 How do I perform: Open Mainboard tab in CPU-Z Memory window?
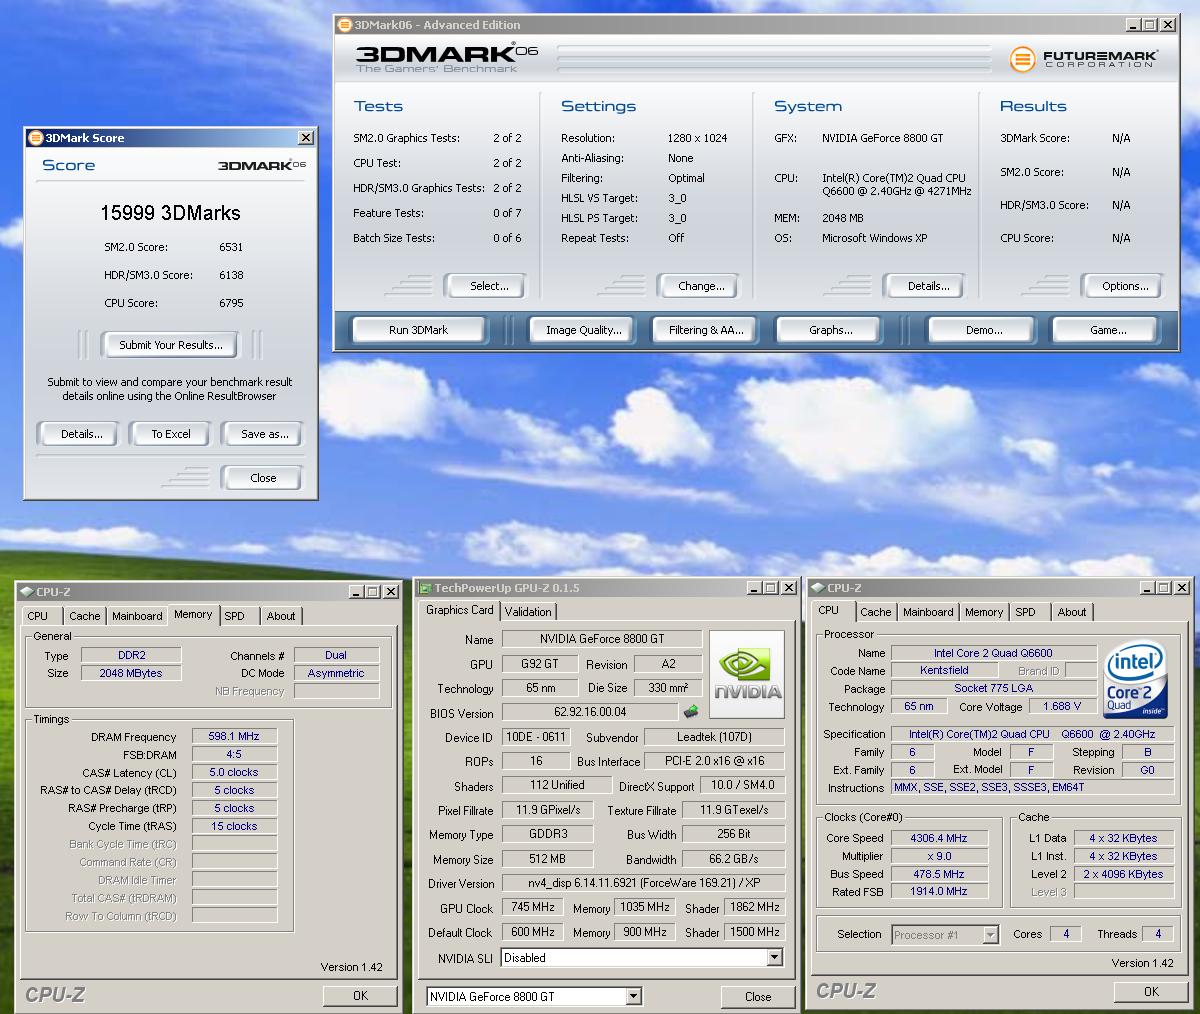pyautogui.click(x=136, y=616)
